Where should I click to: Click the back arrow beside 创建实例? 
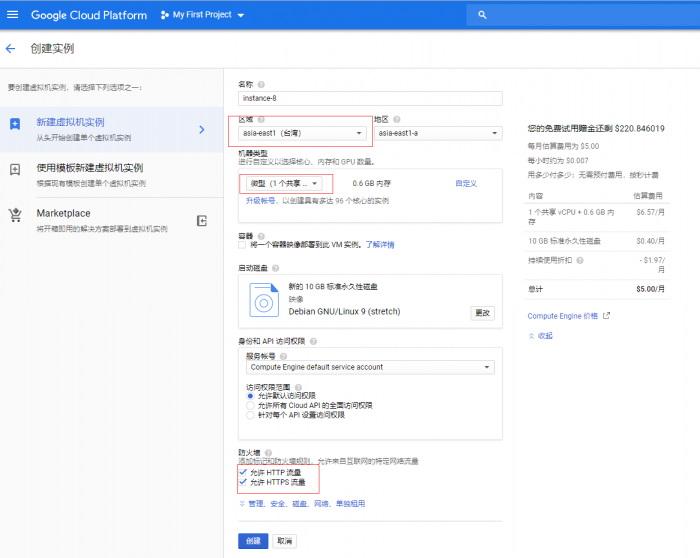coord(11,48)
